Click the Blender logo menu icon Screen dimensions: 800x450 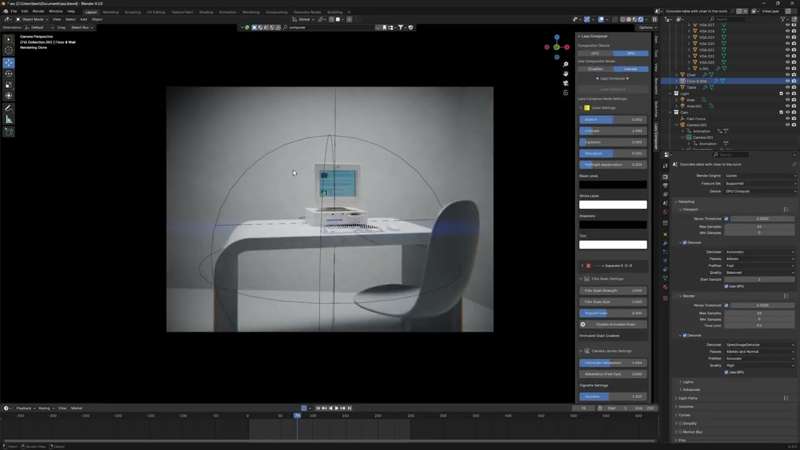tap(6, 11)
